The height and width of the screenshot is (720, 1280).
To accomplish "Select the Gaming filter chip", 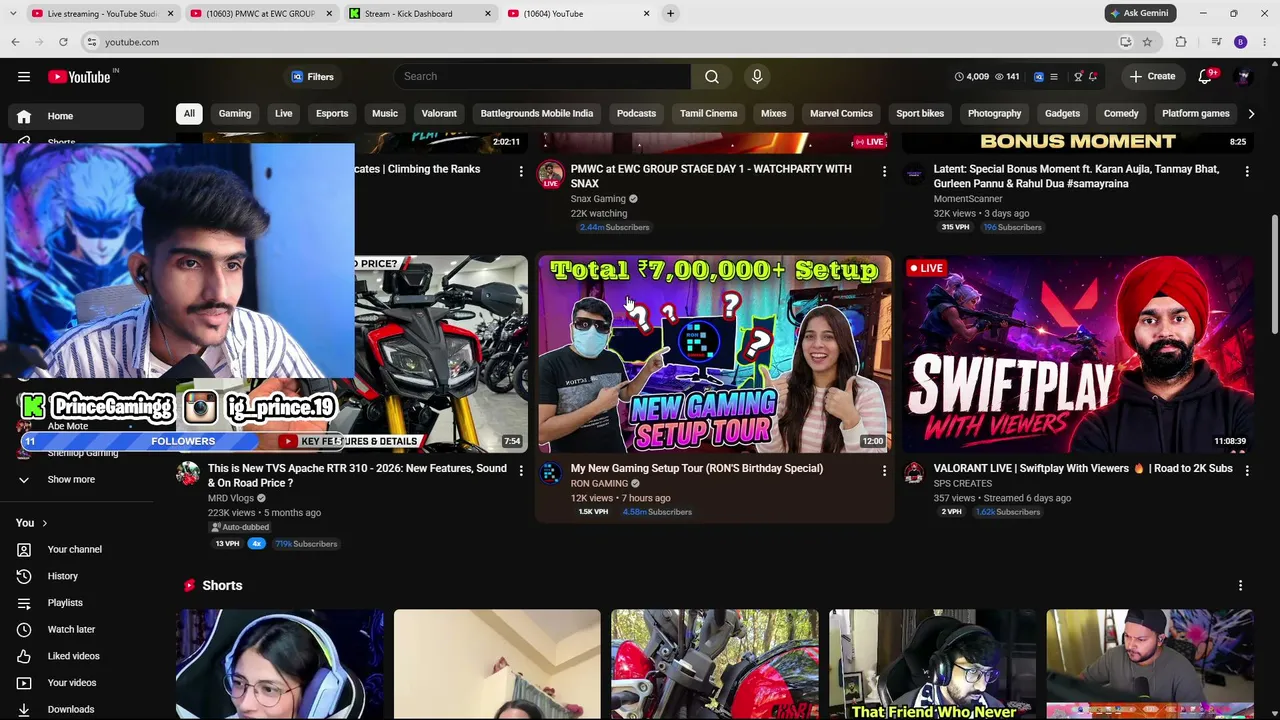I will pyautogui.click(x=235, y=114).
